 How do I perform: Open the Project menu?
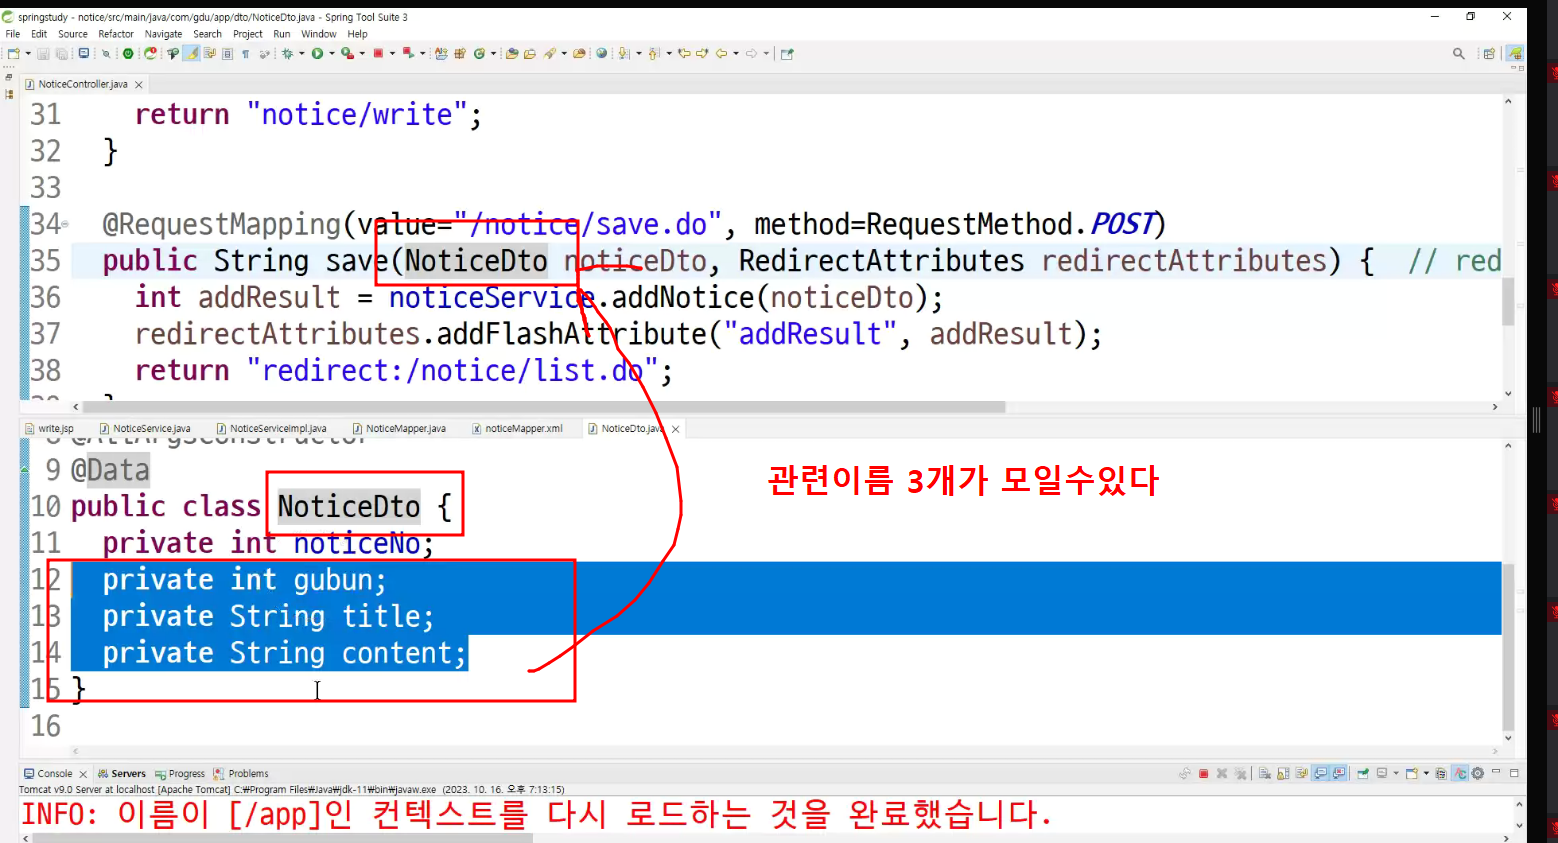point(248,34)
